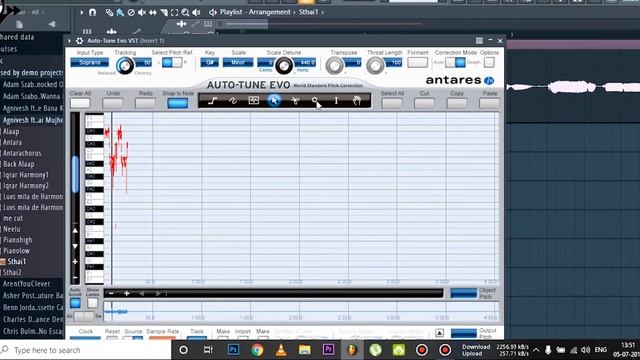Click the Clear All button
The width and height of the screenshot is (640, 360).
click(80, 103)
